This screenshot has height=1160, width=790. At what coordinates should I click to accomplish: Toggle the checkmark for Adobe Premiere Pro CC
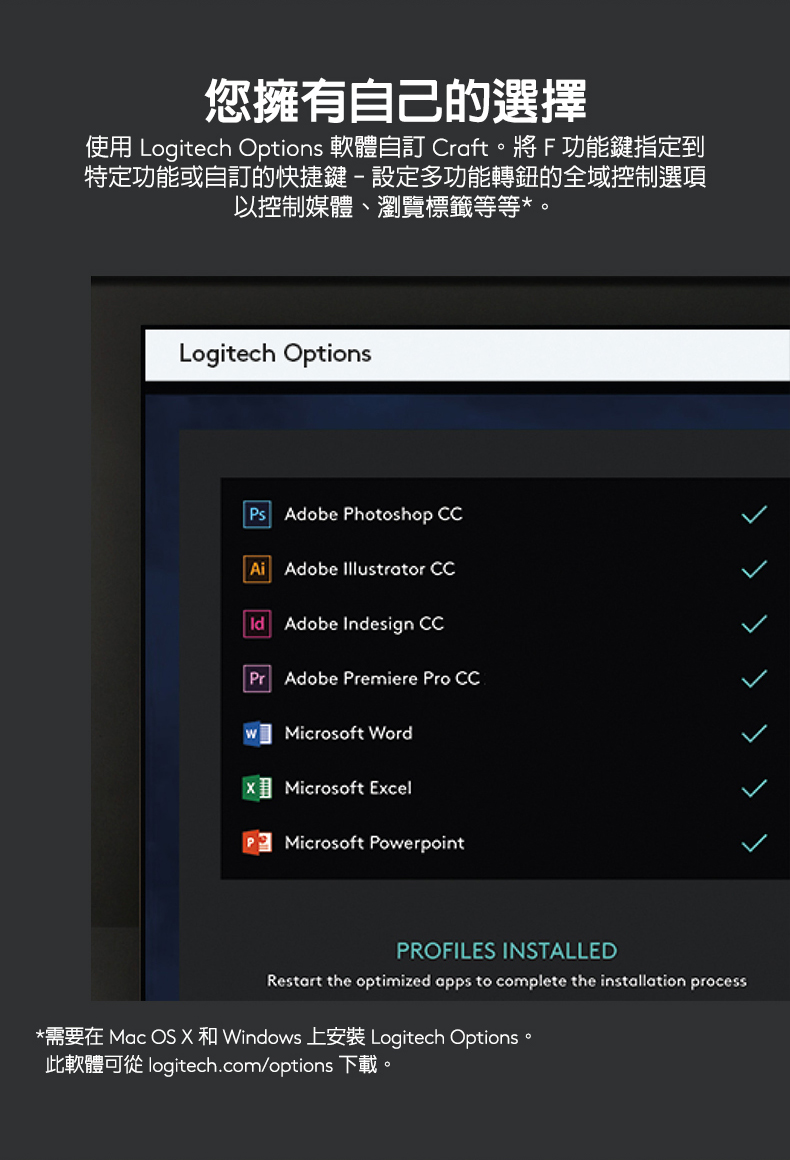[x=754, y=678]
